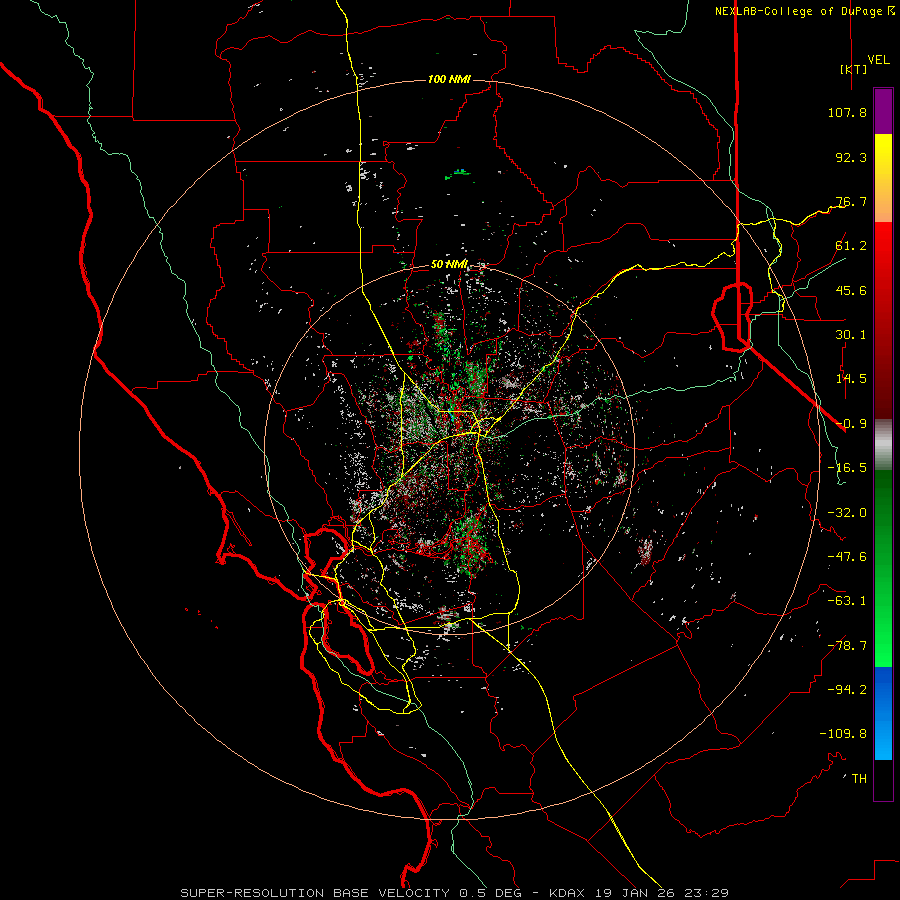Click the -32.0 scale value
900x900 pixels.
tap(847, 513)
